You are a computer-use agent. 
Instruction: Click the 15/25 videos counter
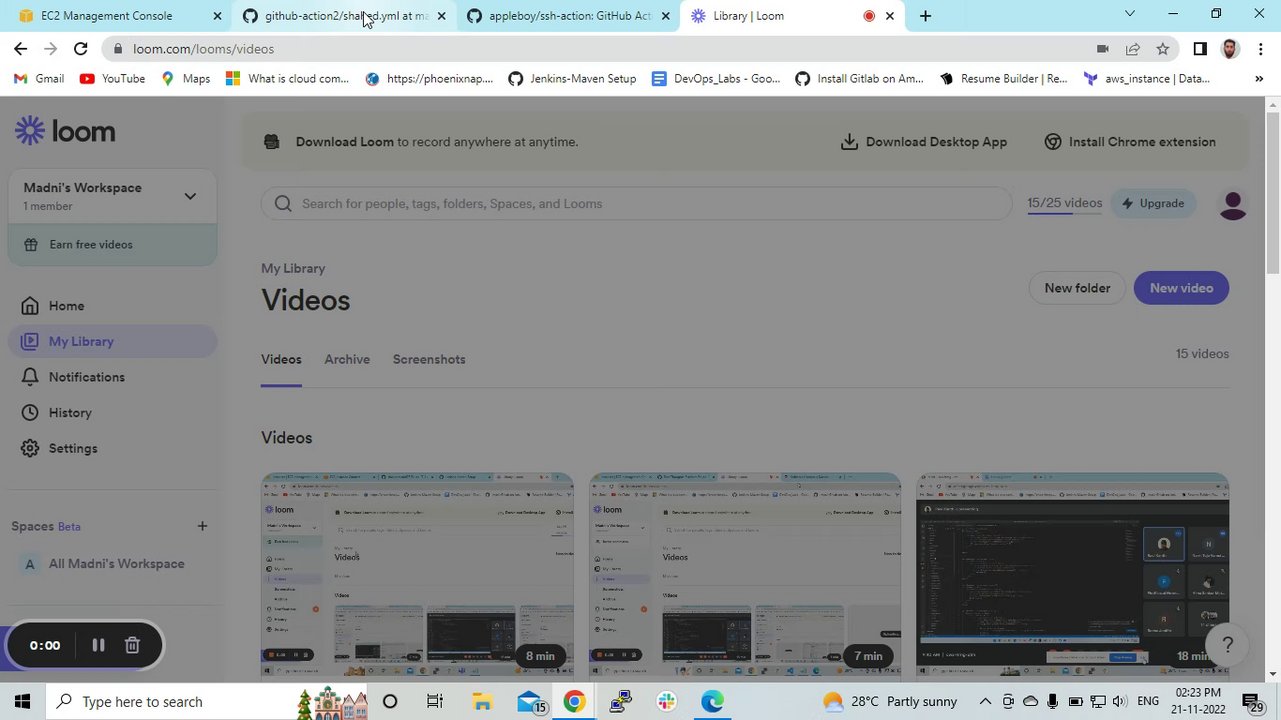pos(1064,203)
